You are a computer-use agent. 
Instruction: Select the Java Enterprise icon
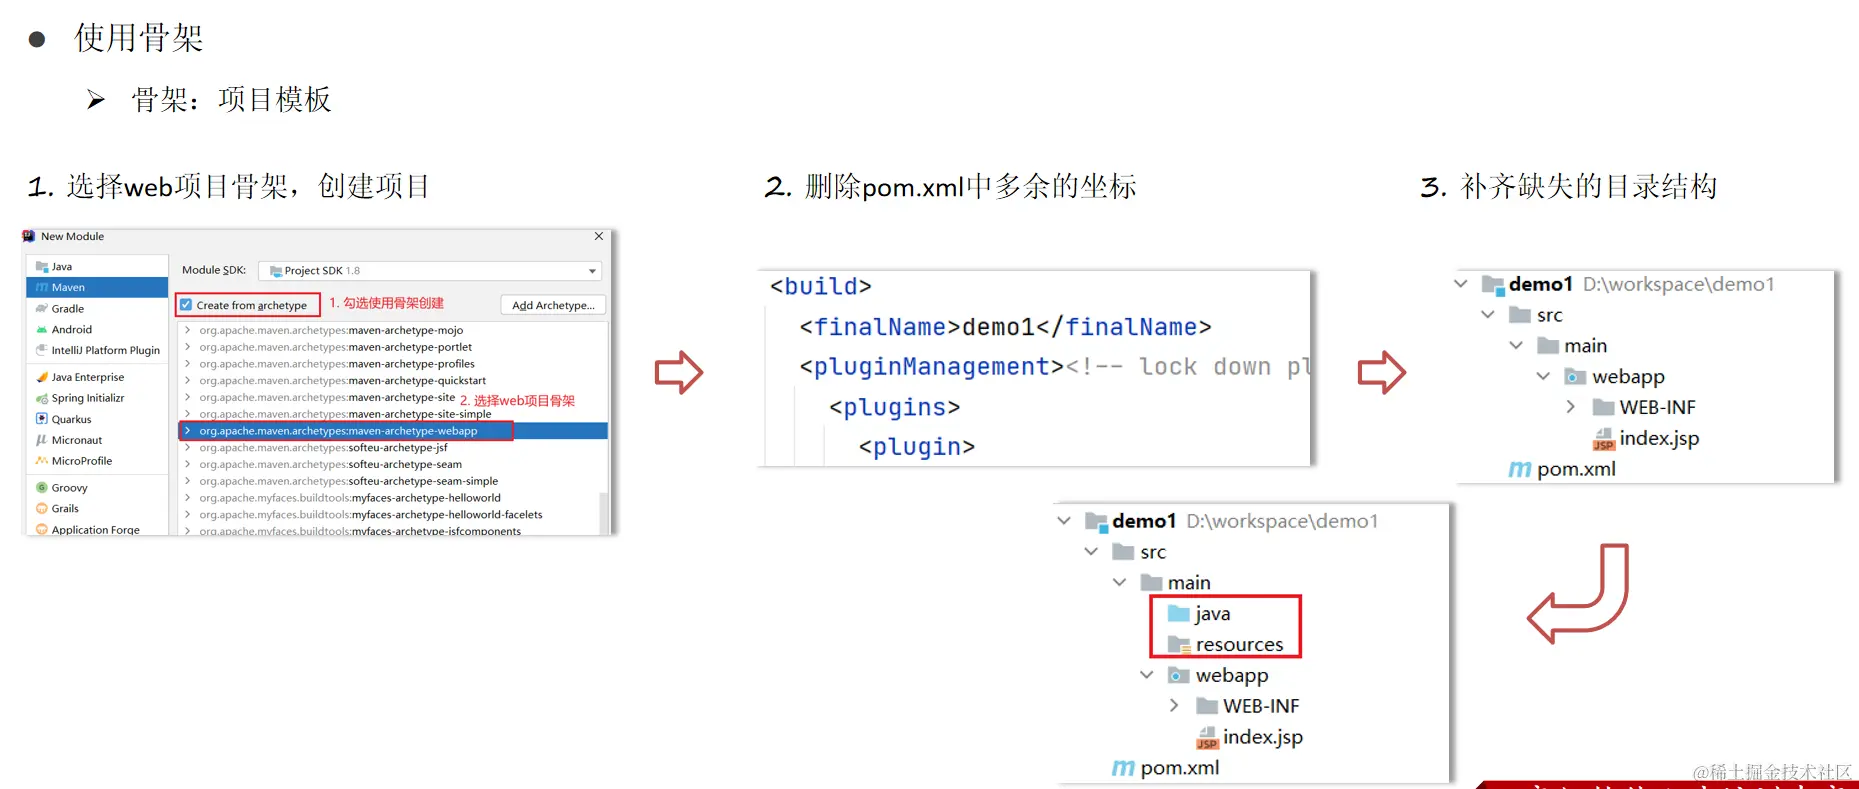[x=42, y=378]
